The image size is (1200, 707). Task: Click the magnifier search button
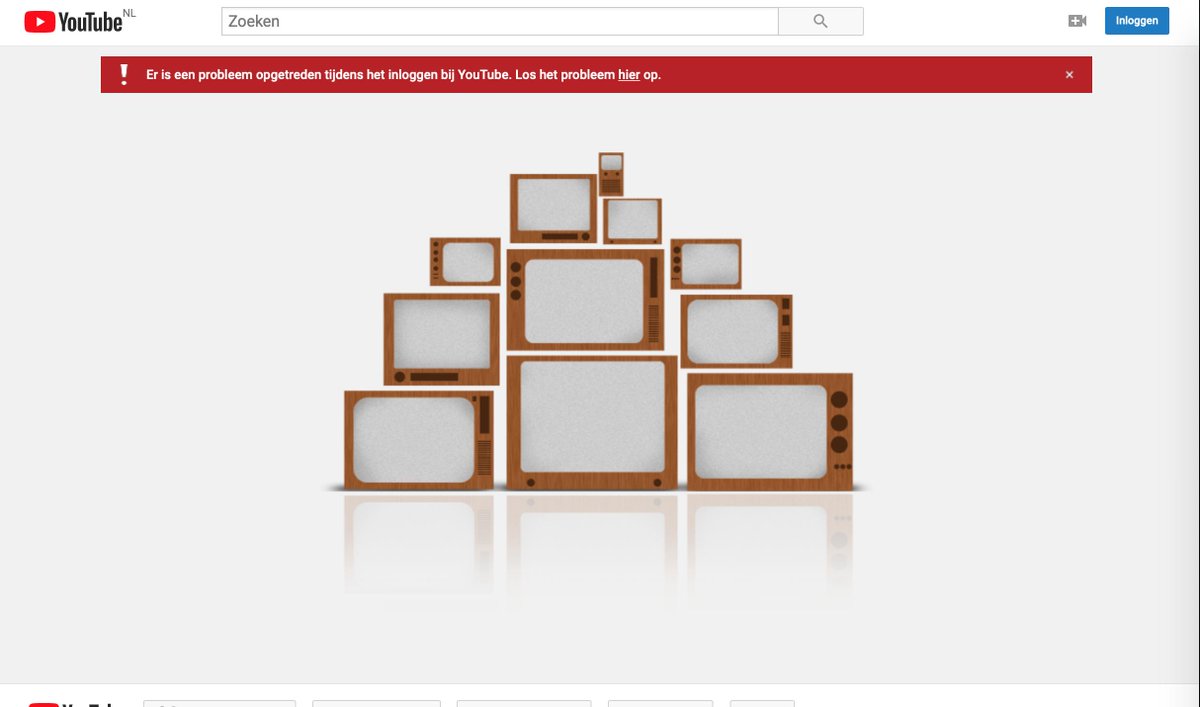[821, 21]
